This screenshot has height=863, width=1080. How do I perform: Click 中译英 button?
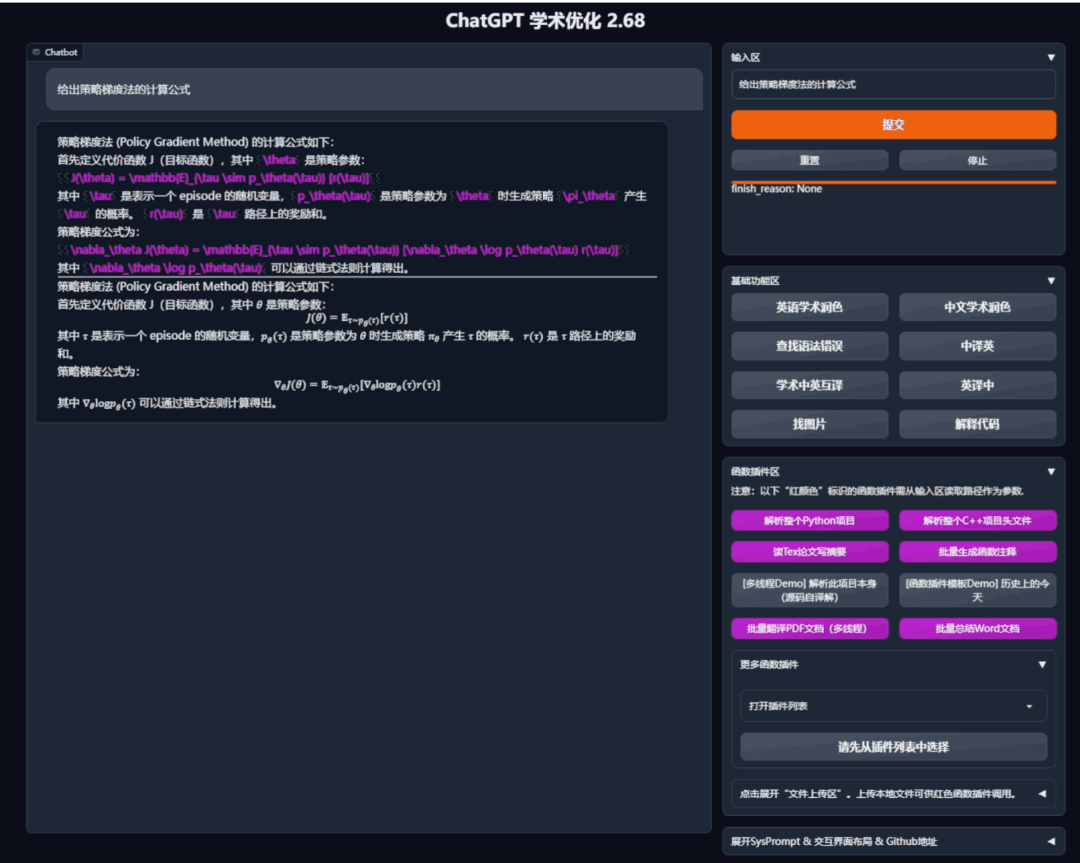click(x=977, y=346)
